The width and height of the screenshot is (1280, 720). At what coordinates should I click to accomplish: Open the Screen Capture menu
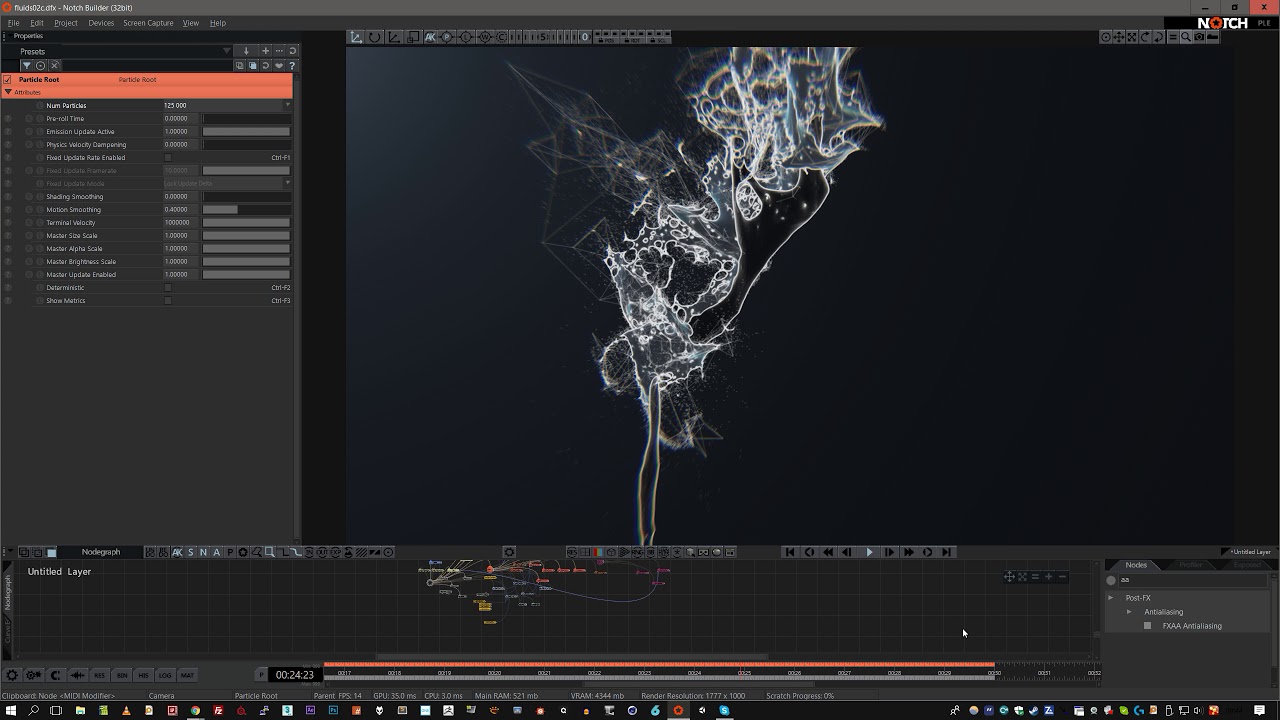[x=148, y=23]
